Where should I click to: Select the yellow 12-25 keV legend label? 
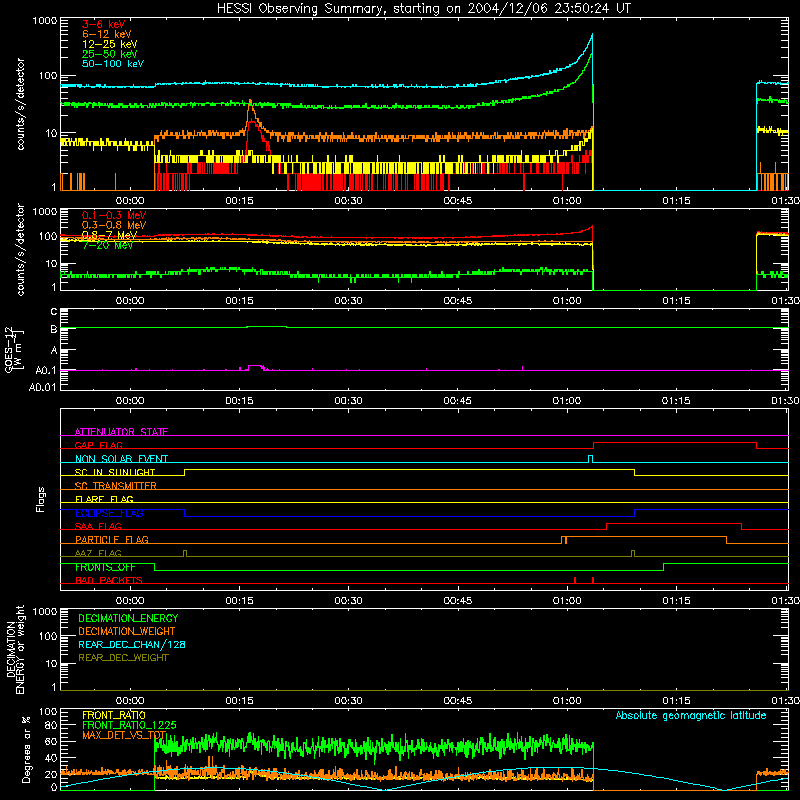[110, 44]
